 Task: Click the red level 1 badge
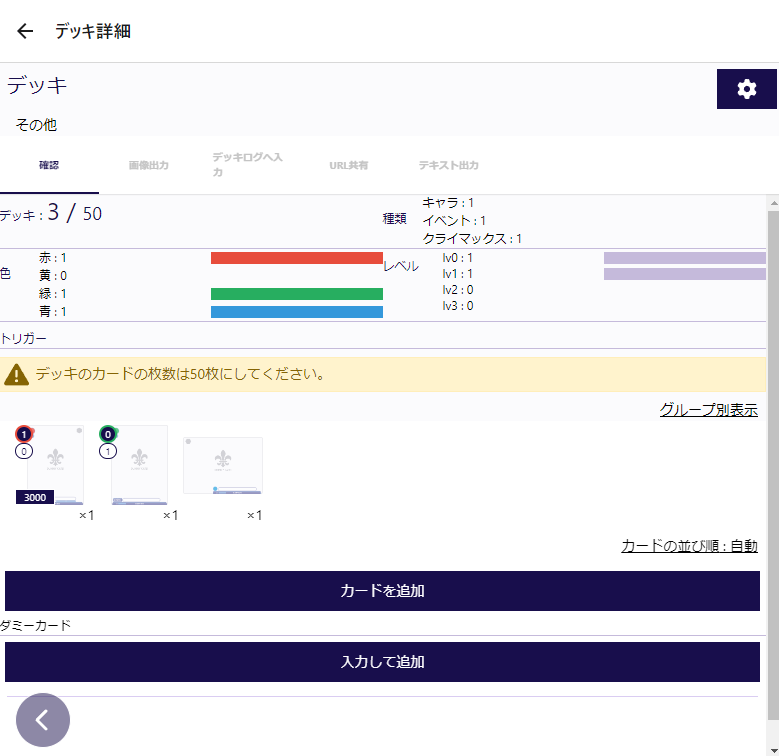(24, 435)
